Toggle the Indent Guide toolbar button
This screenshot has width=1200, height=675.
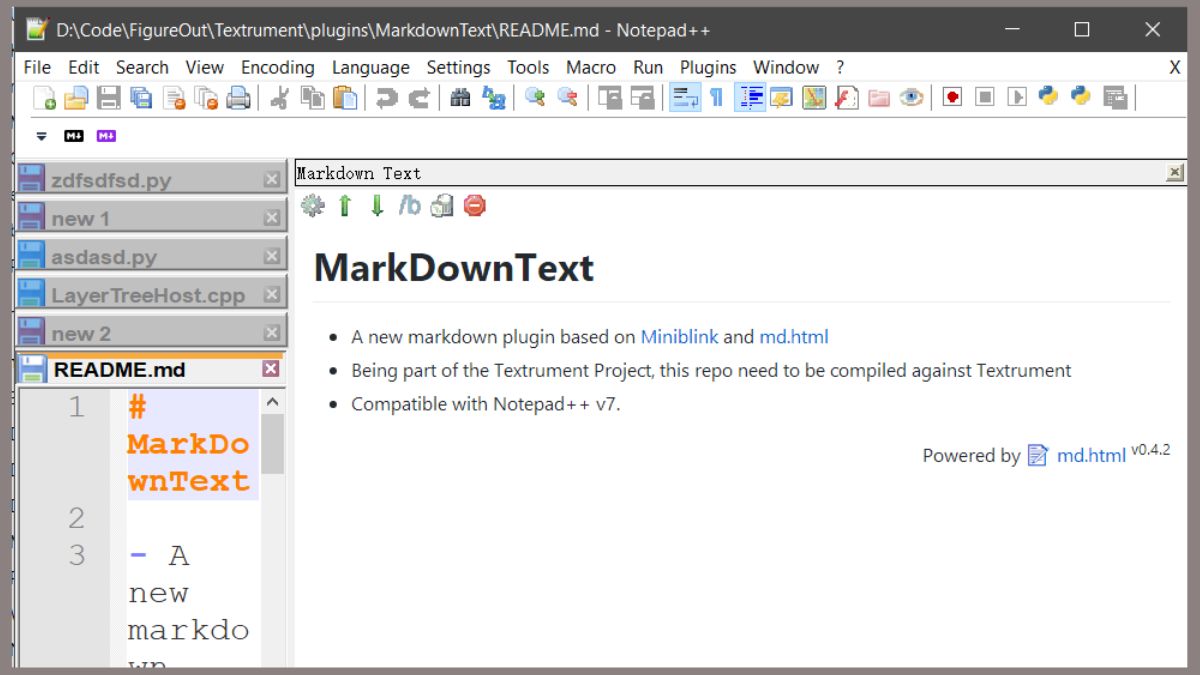coord(750,98)
